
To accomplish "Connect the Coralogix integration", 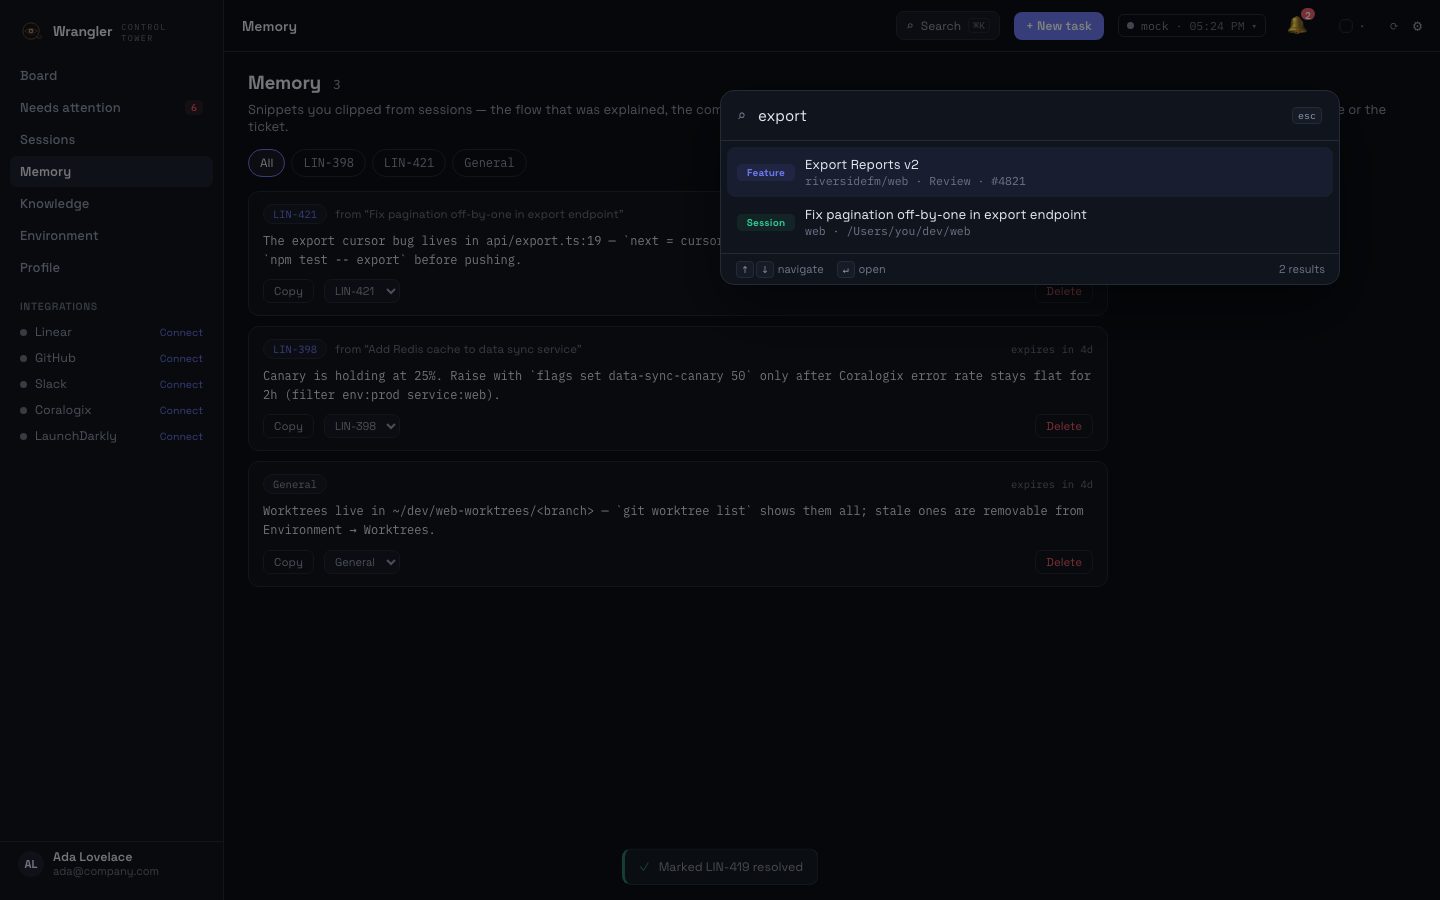I will pyautogui.click(x=181, y=410).
